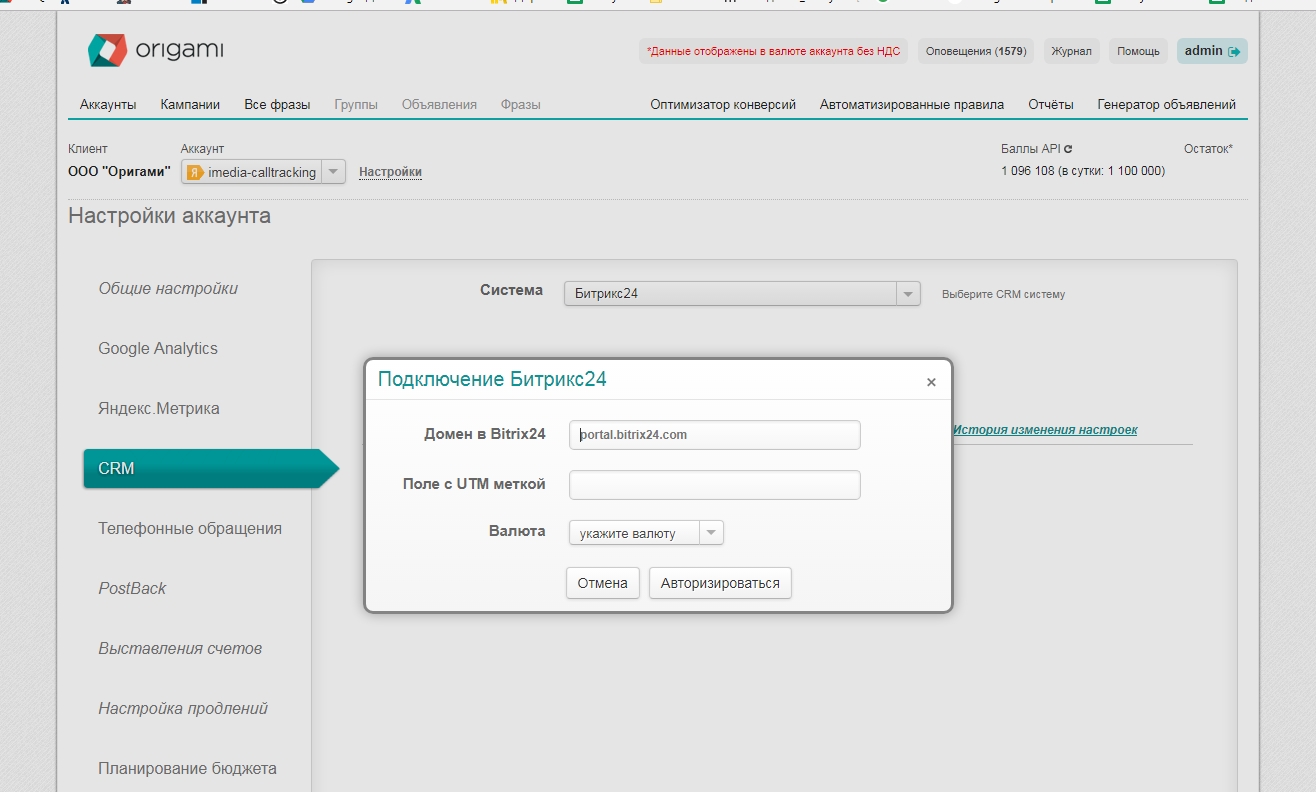Close the Bitrix24 connection dialog
The image size is (1316, 792).
point(931,382)
